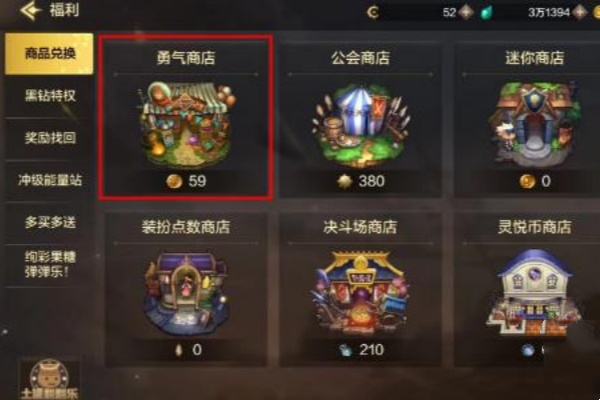Open the 勇气商店 shop tent image

click(x=186, y=123)
